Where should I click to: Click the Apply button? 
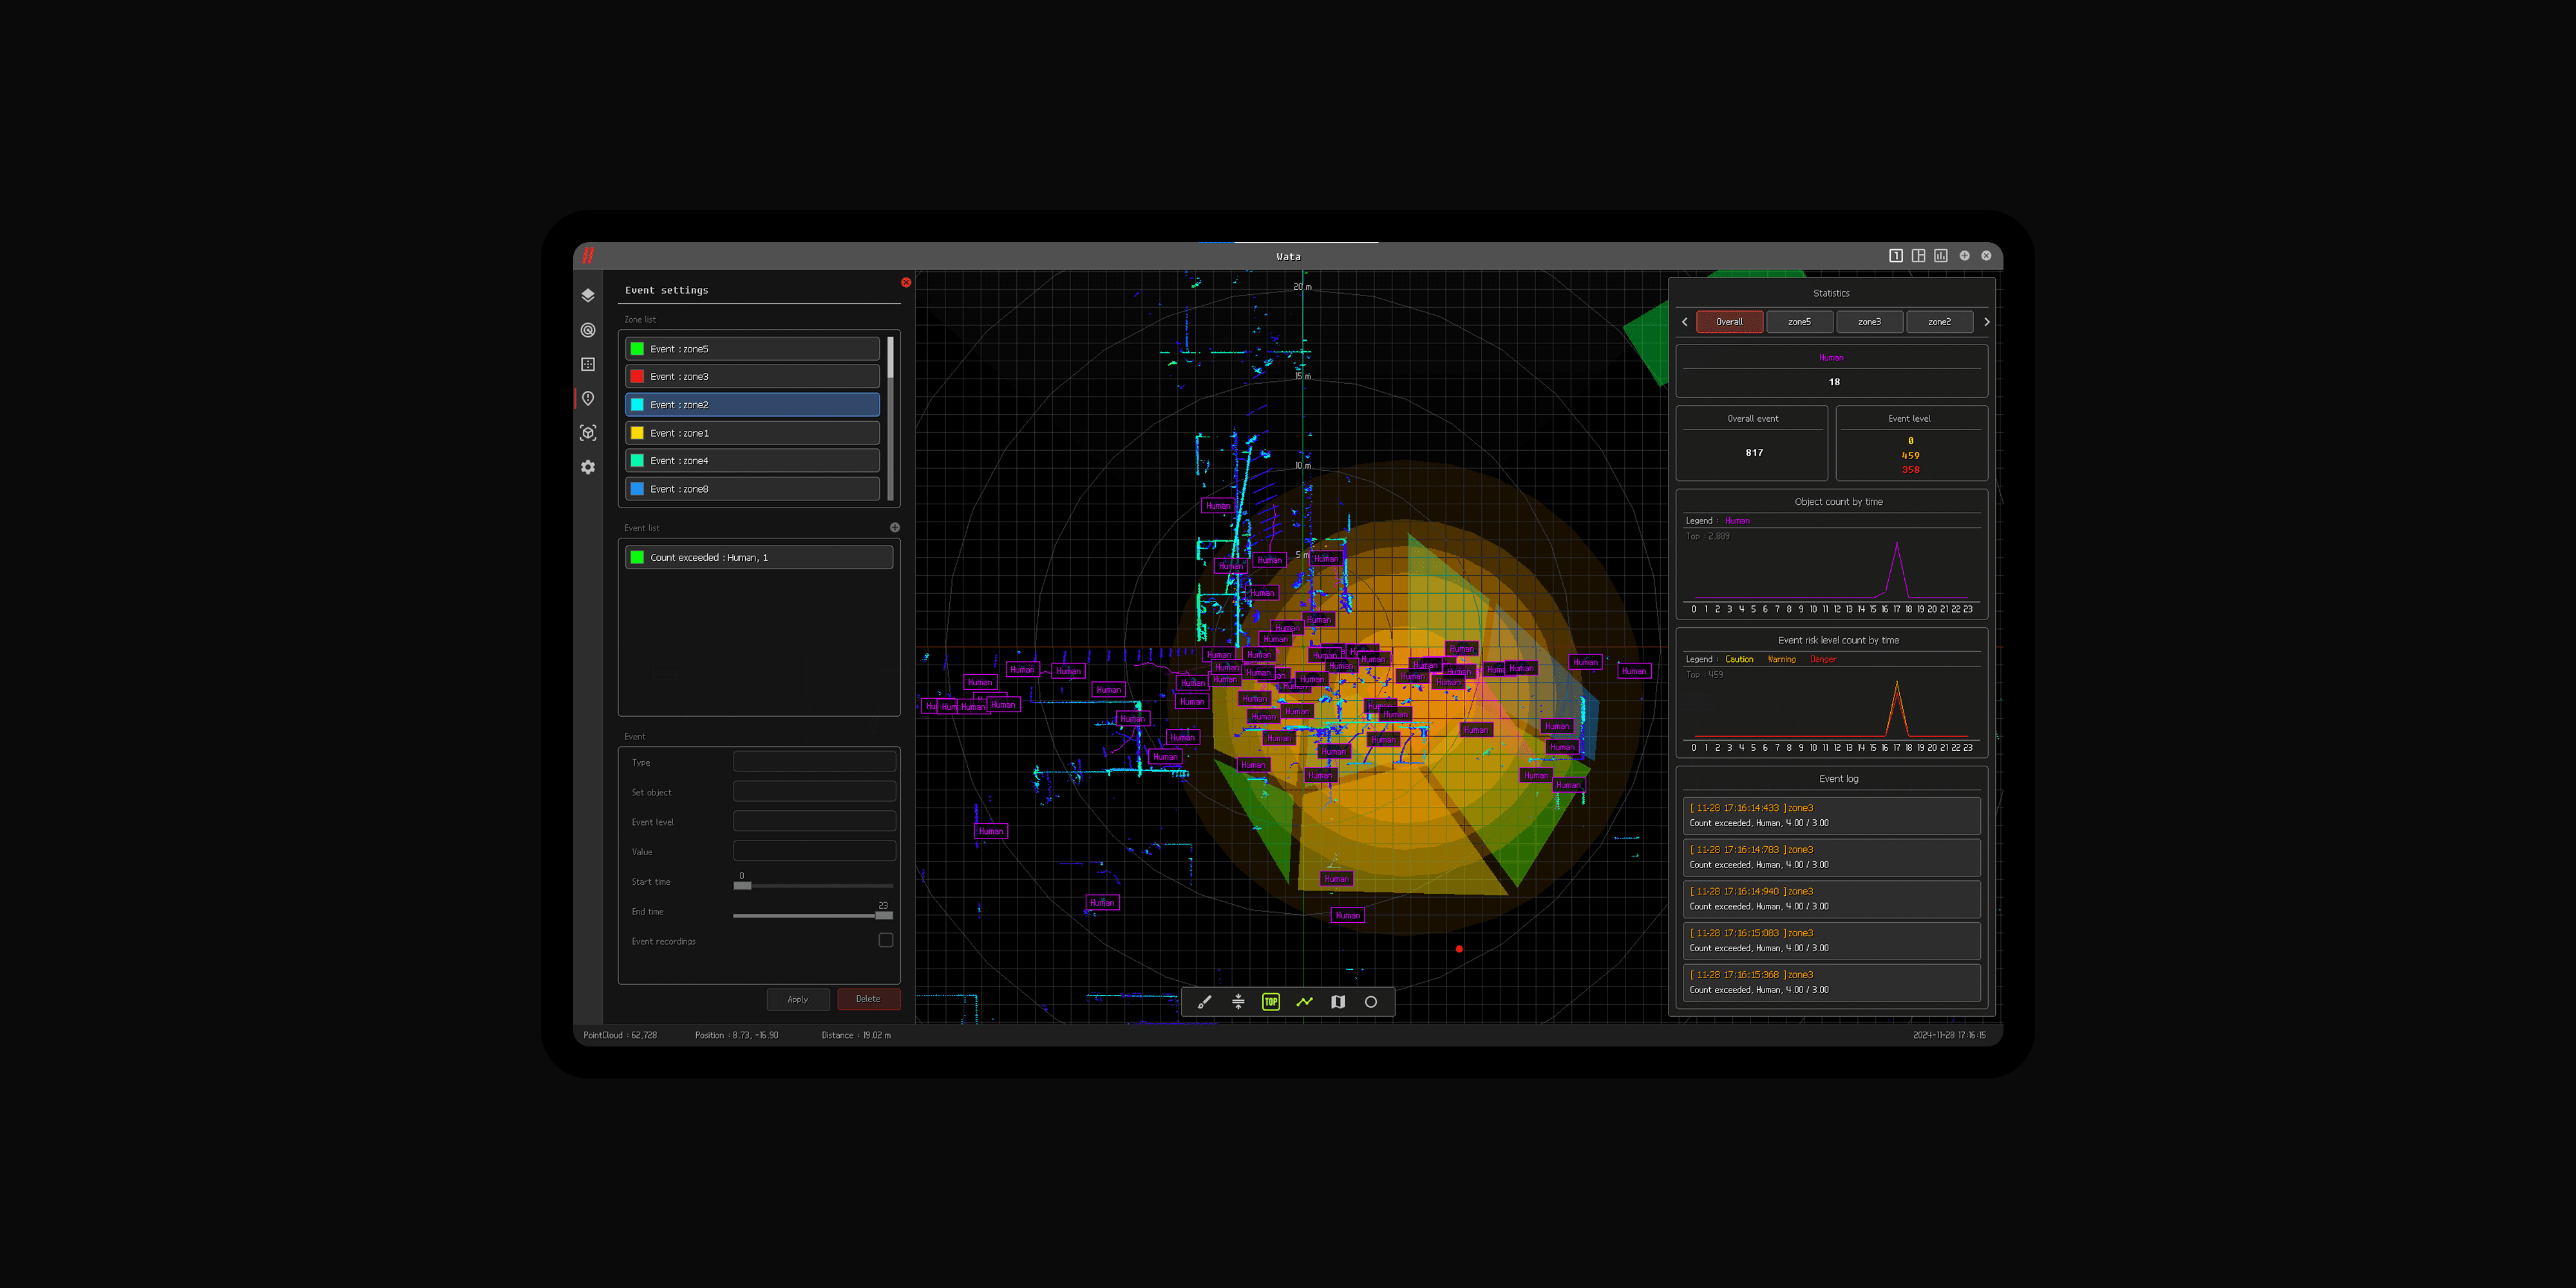(797, 999)
